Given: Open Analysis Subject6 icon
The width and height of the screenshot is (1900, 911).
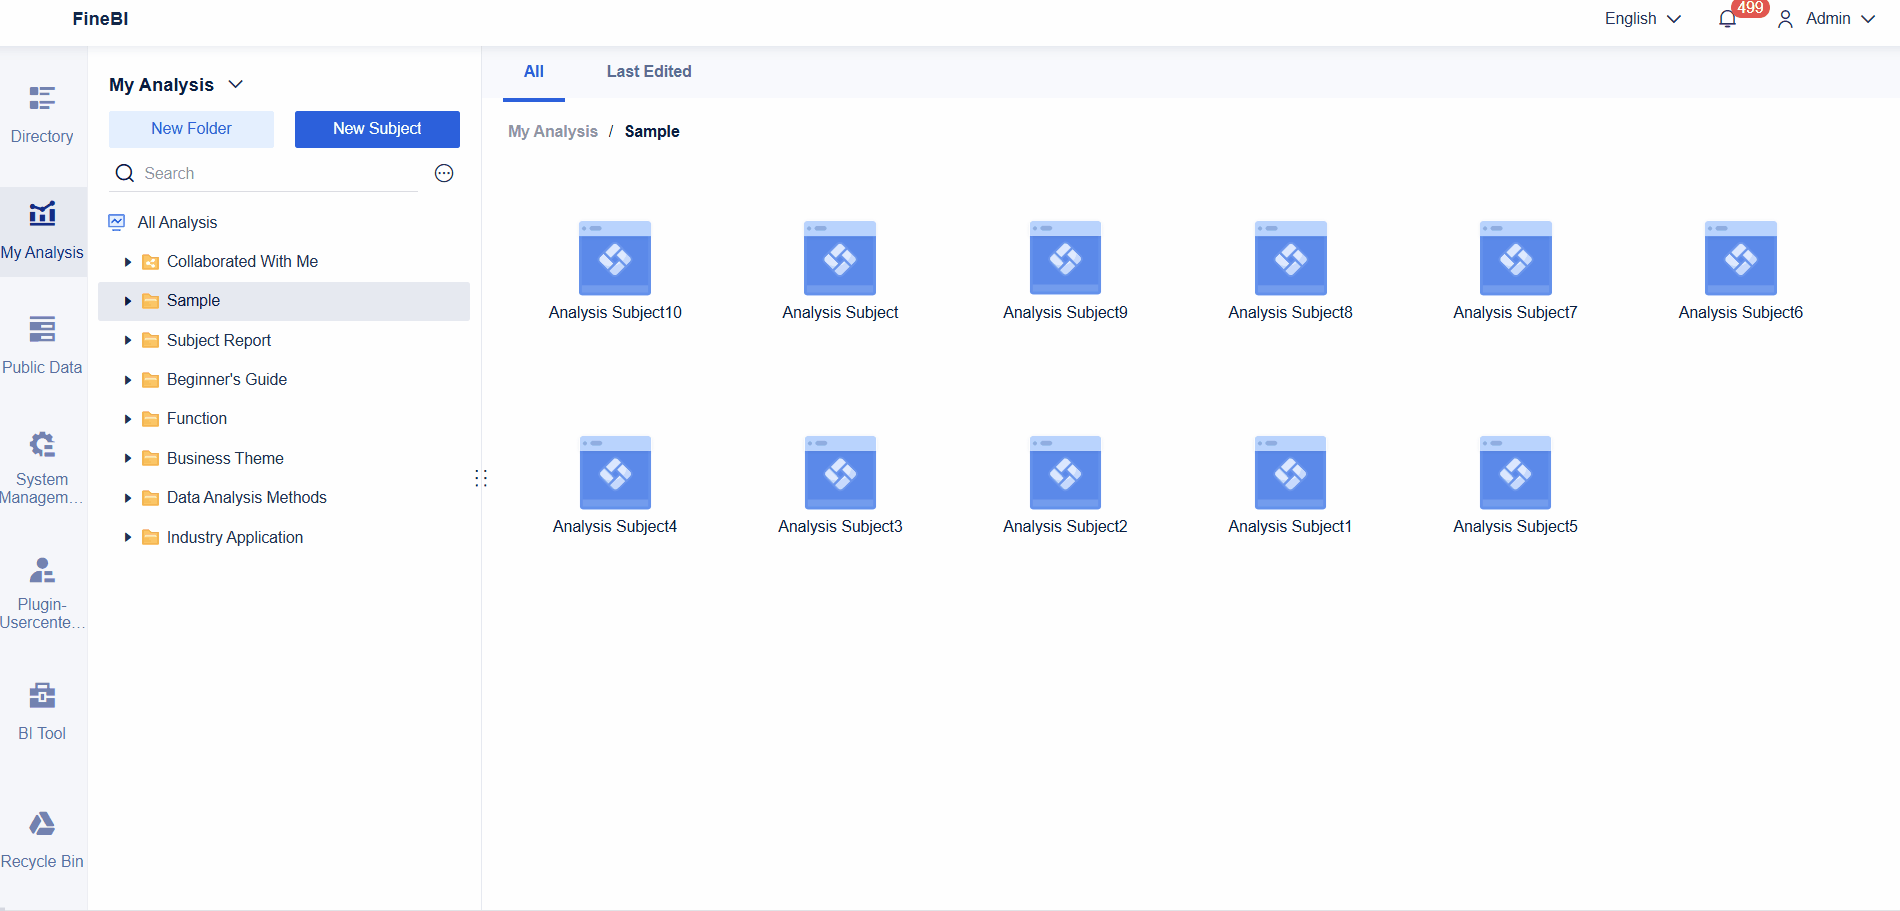Looking at the screenshot, I should [1741, 258].
